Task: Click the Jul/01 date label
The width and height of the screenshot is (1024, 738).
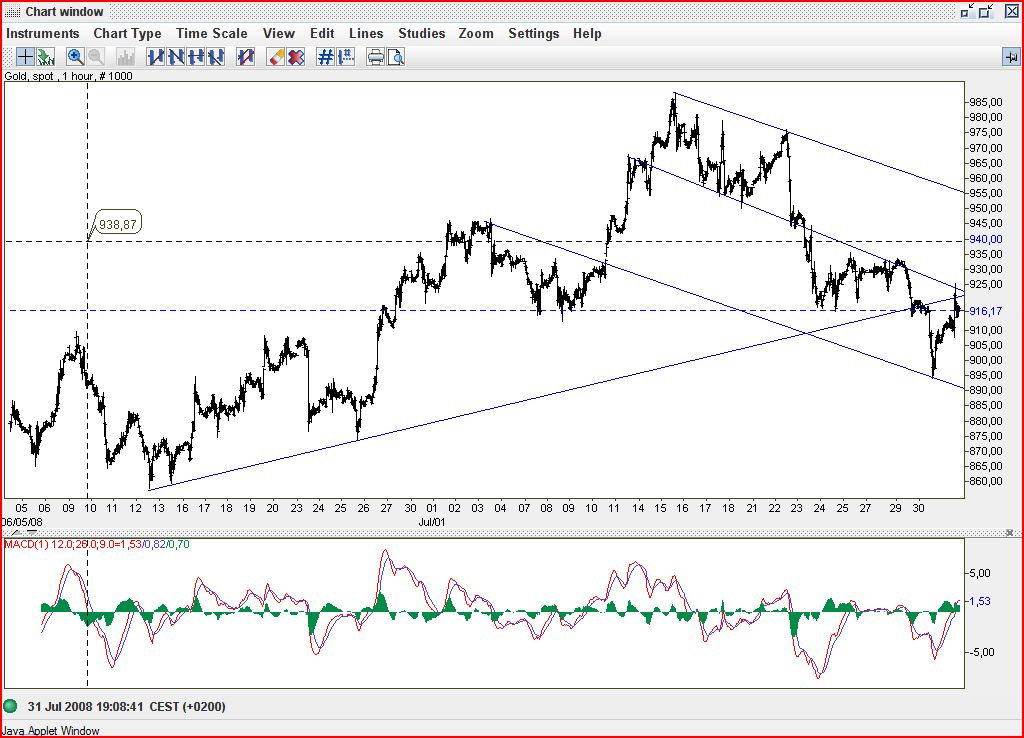Action: (431, 522)
